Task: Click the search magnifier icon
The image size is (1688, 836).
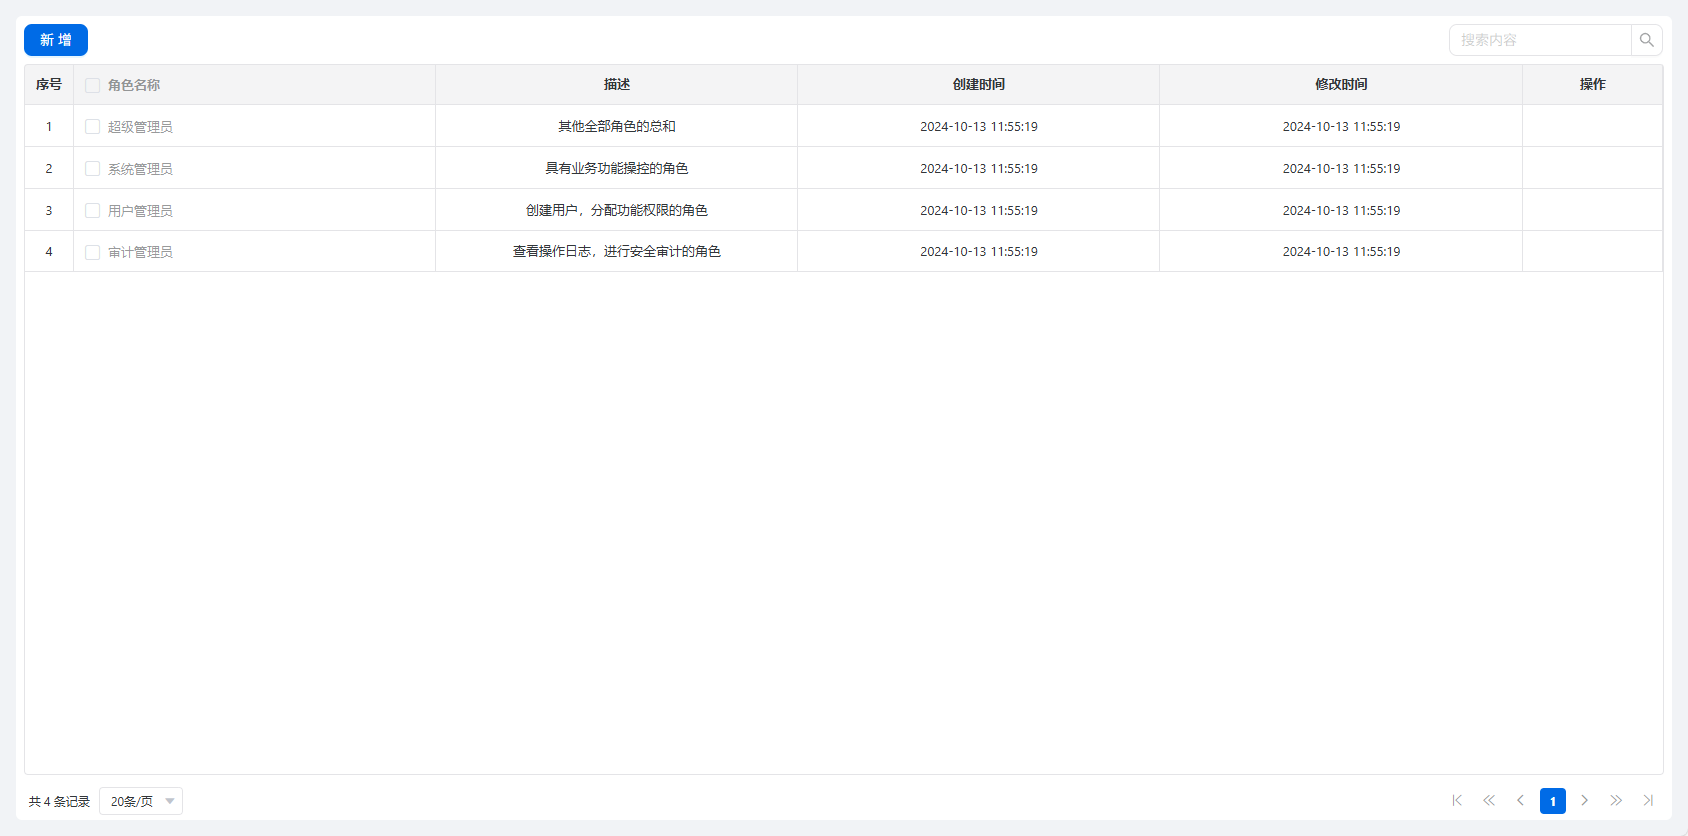Action: pos(1646,40)
